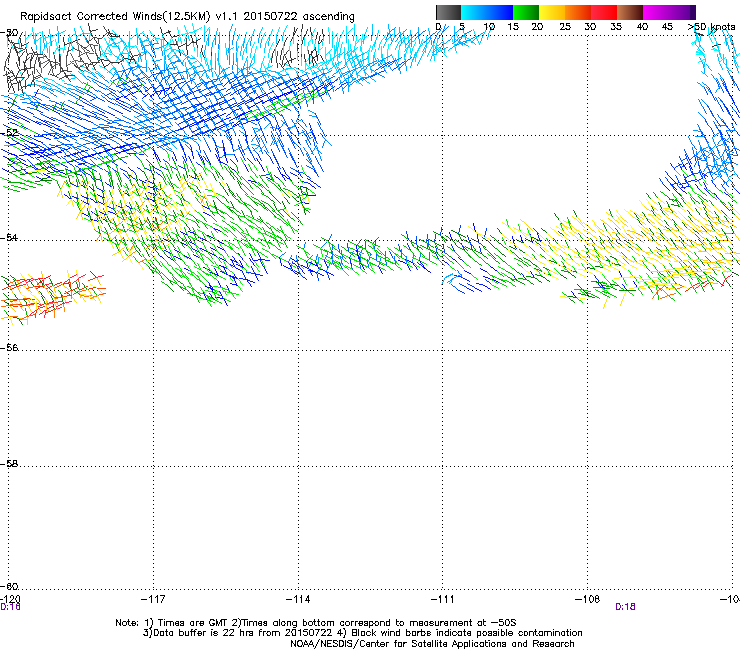Pick the yellow 20-25 knots legend swatch
Screen dimensions: 740x650
pyautogui.click(x=552, y=12)
